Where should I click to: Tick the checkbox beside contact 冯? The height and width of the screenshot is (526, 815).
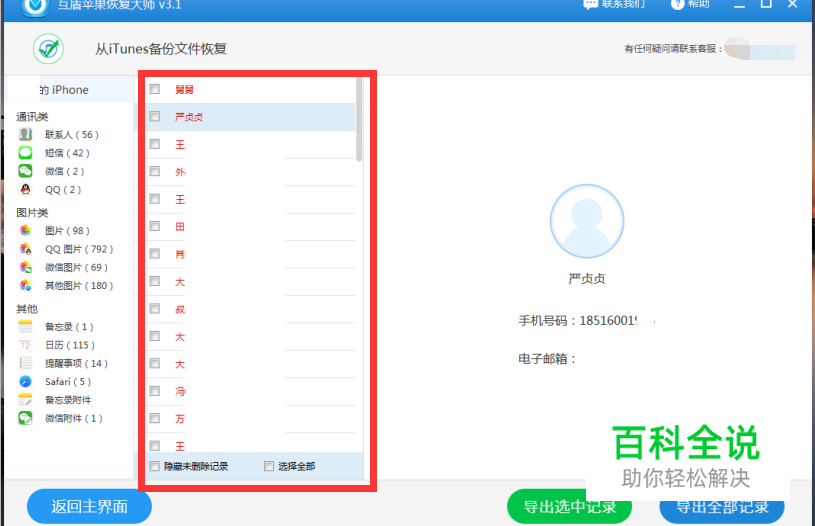point(154,391)
